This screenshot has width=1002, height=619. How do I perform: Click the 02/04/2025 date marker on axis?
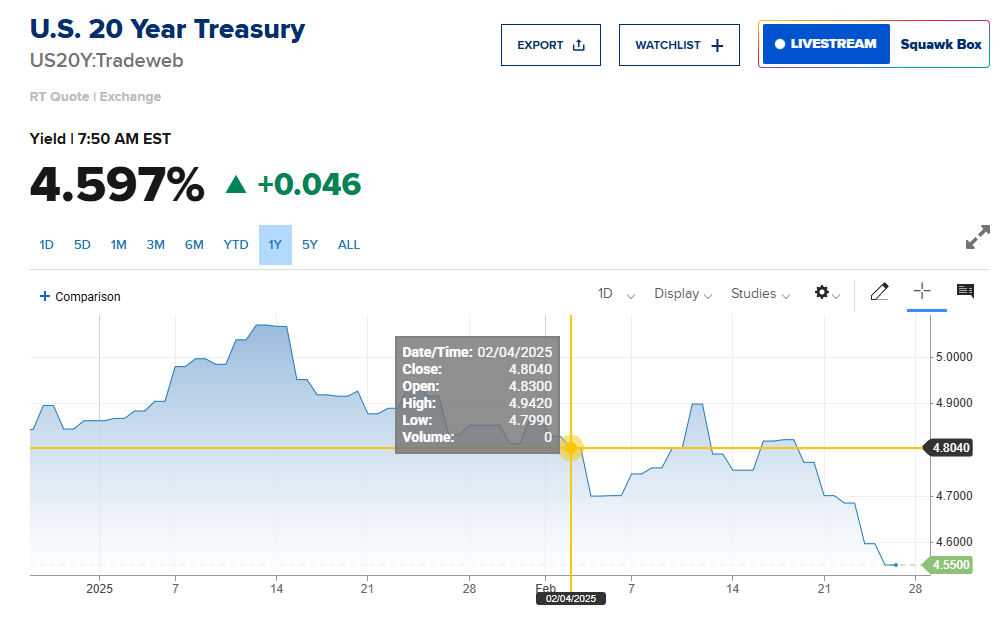click(571, 599)
